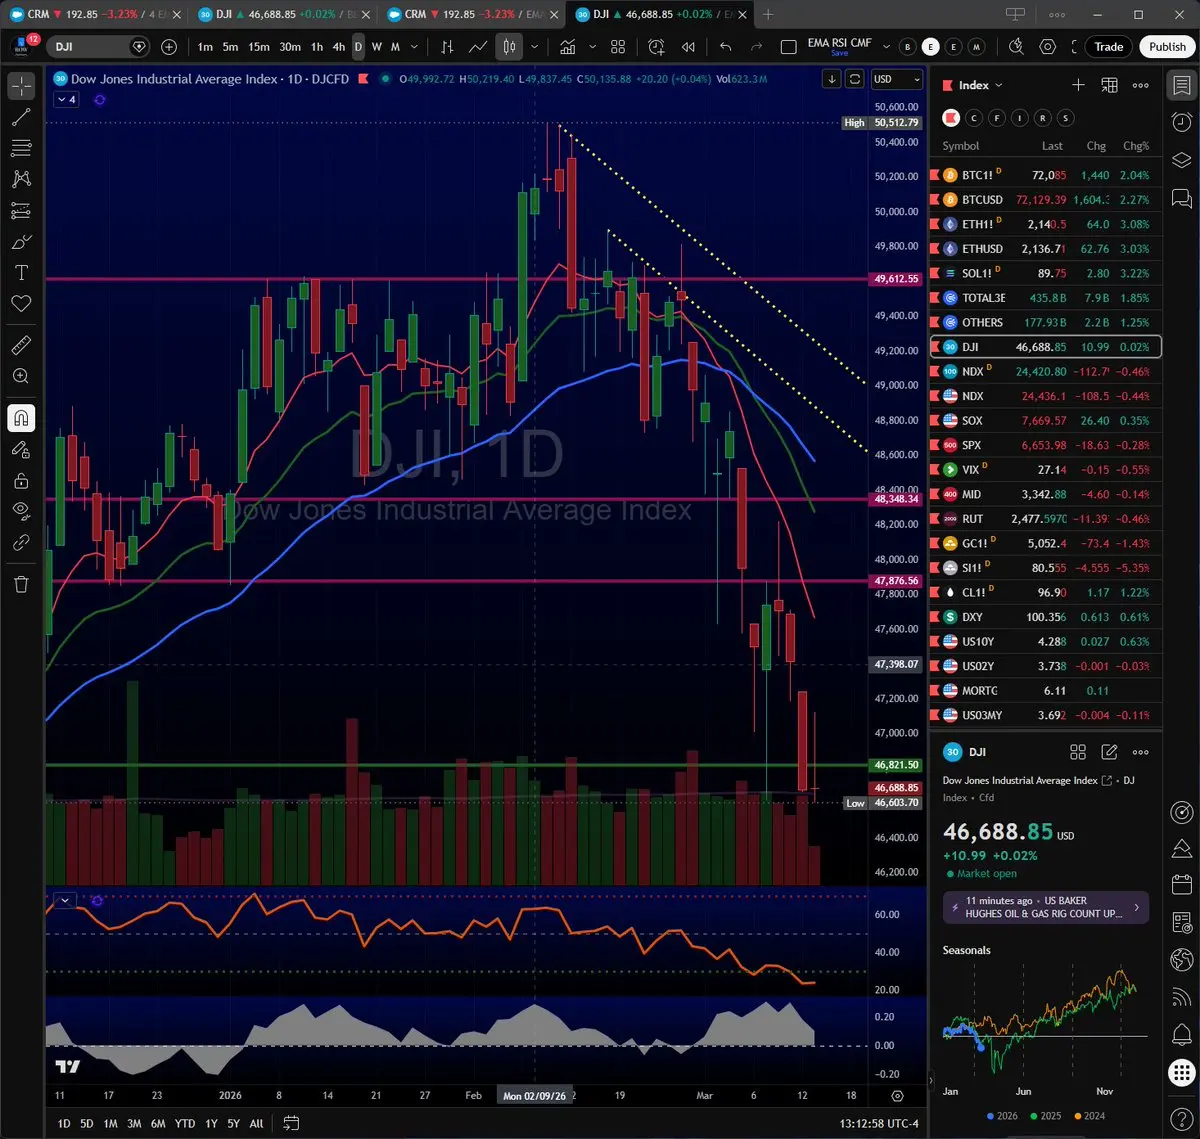Switch to the third CRM tab
Viewport: 1200px width, 1139px height.
click(x=471, y=14)
